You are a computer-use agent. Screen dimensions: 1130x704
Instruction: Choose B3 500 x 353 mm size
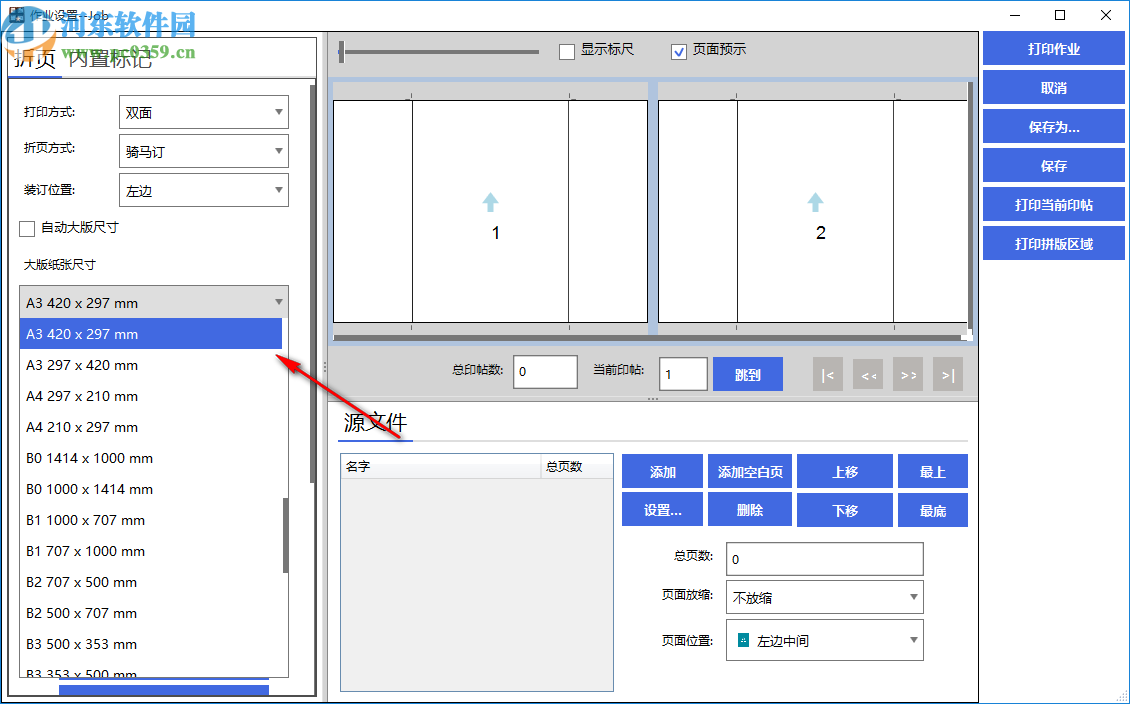tap(151, 643)
